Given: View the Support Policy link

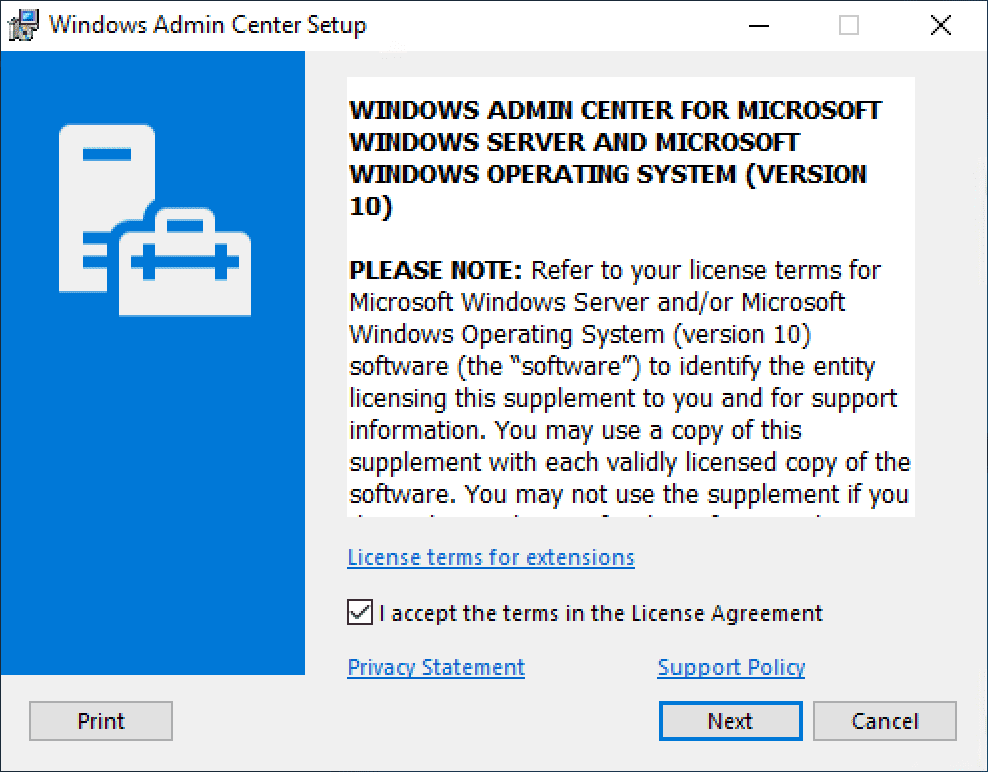Looking at the screenshot, I should (x=731, y=667).
